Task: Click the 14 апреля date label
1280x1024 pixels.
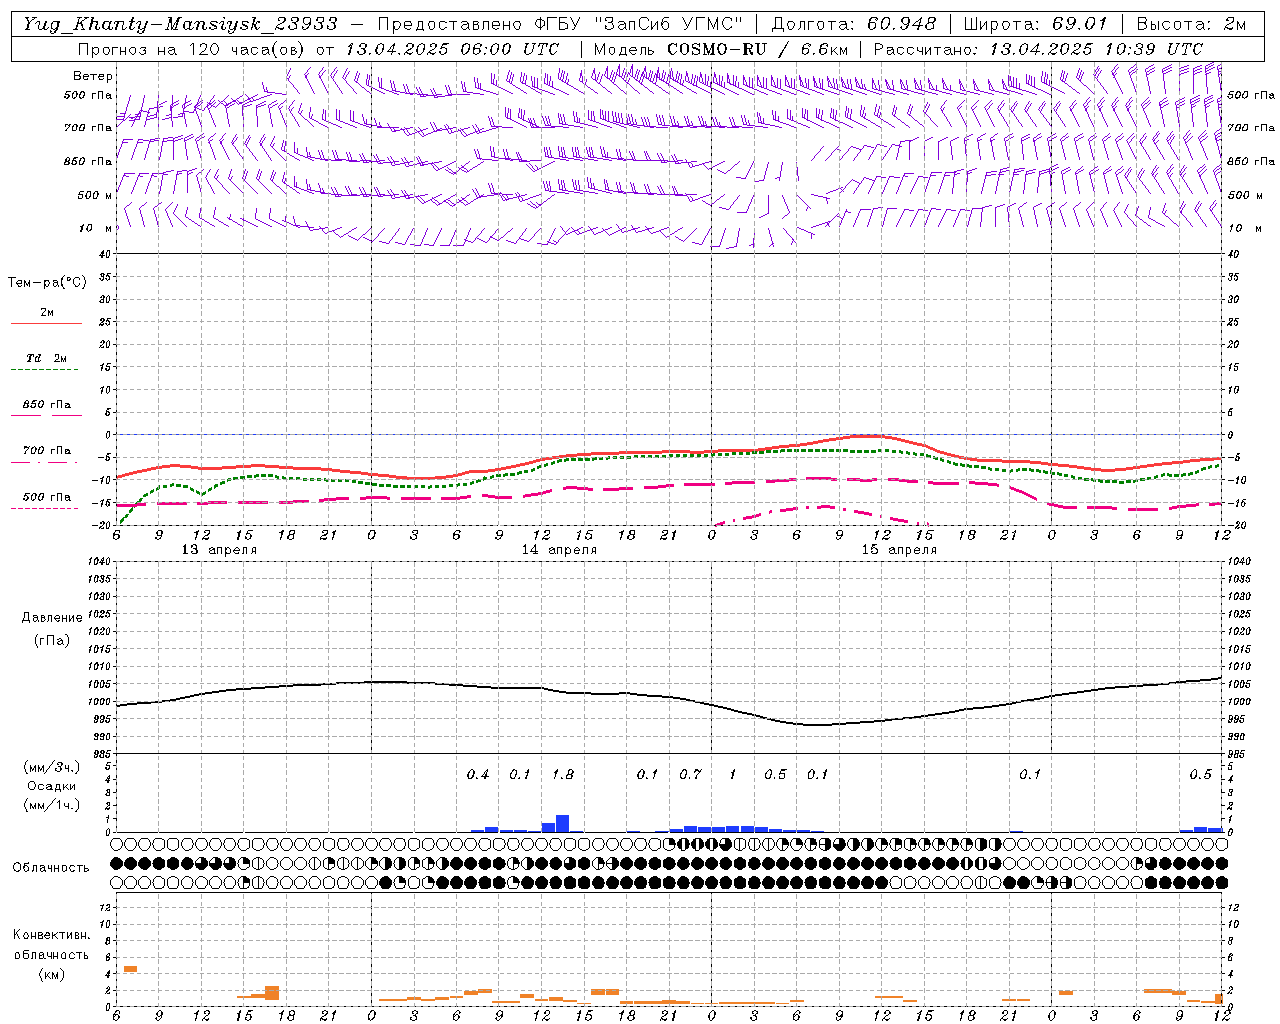Action: [x=559, y=550]
